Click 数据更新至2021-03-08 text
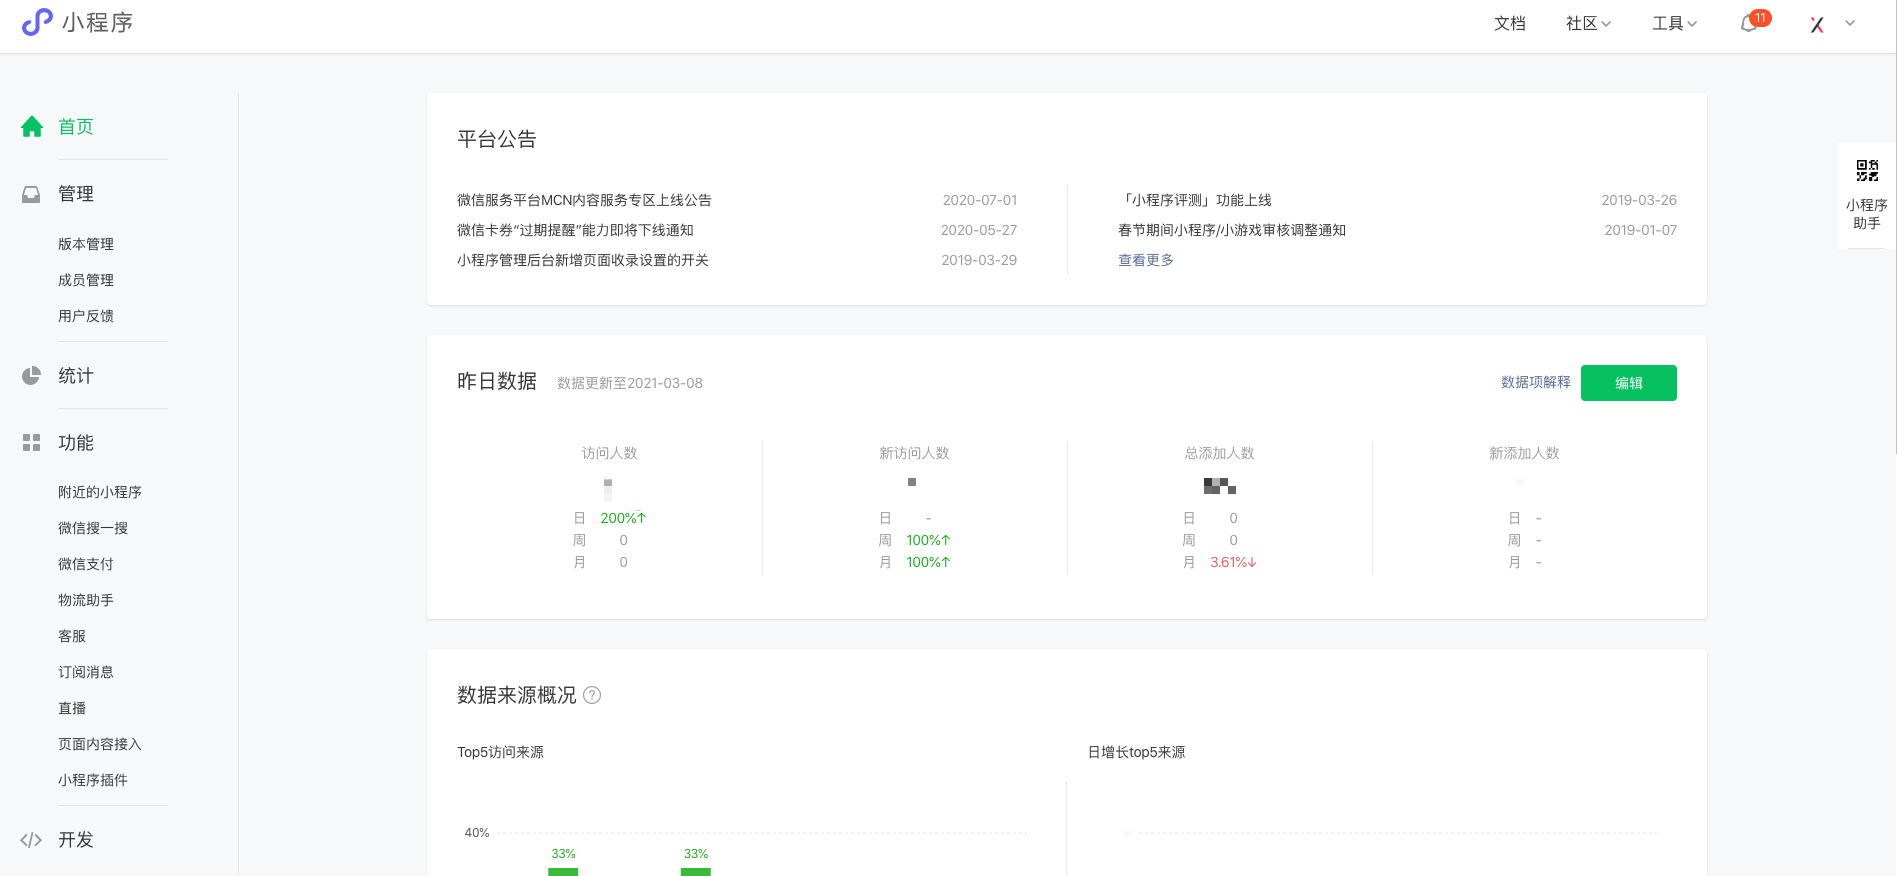 click(630, 383)
